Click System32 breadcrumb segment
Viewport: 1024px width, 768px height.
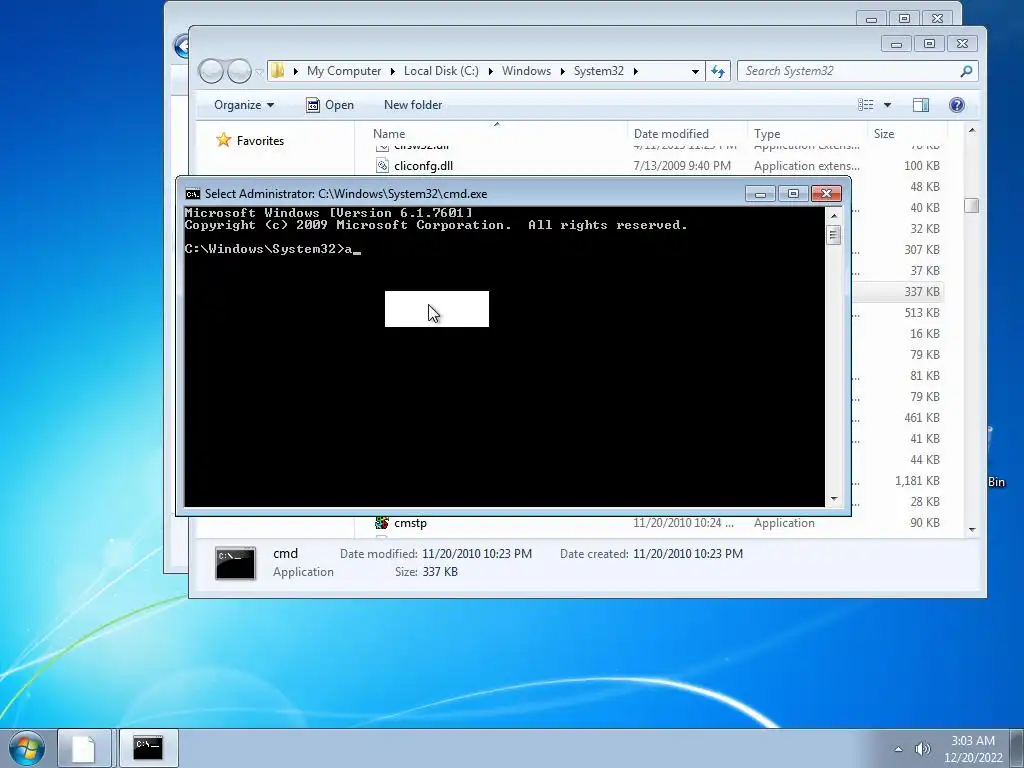point(599,71)
